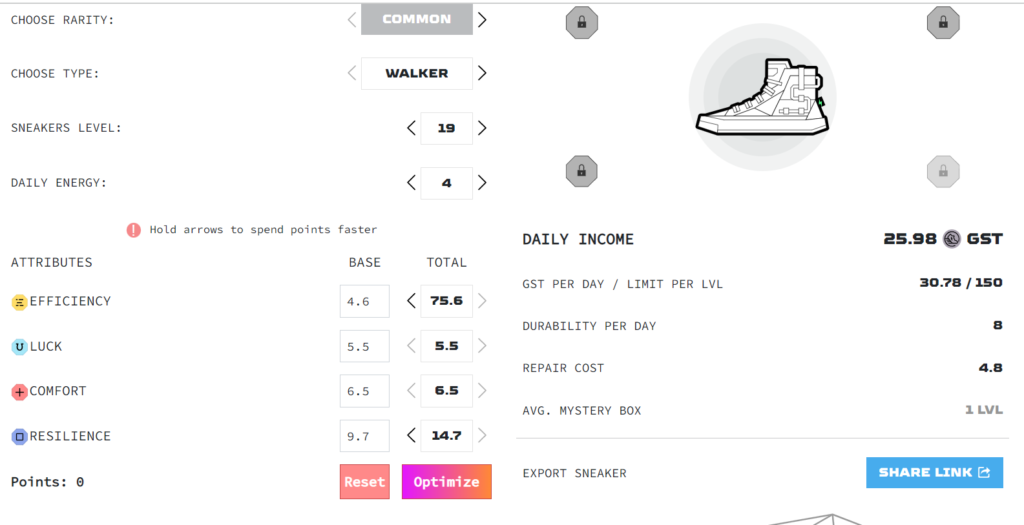Decrease Comfort total with left arrow
Image resolution: width=1024 pixels, height=525 pixels.
click(411, 390)
